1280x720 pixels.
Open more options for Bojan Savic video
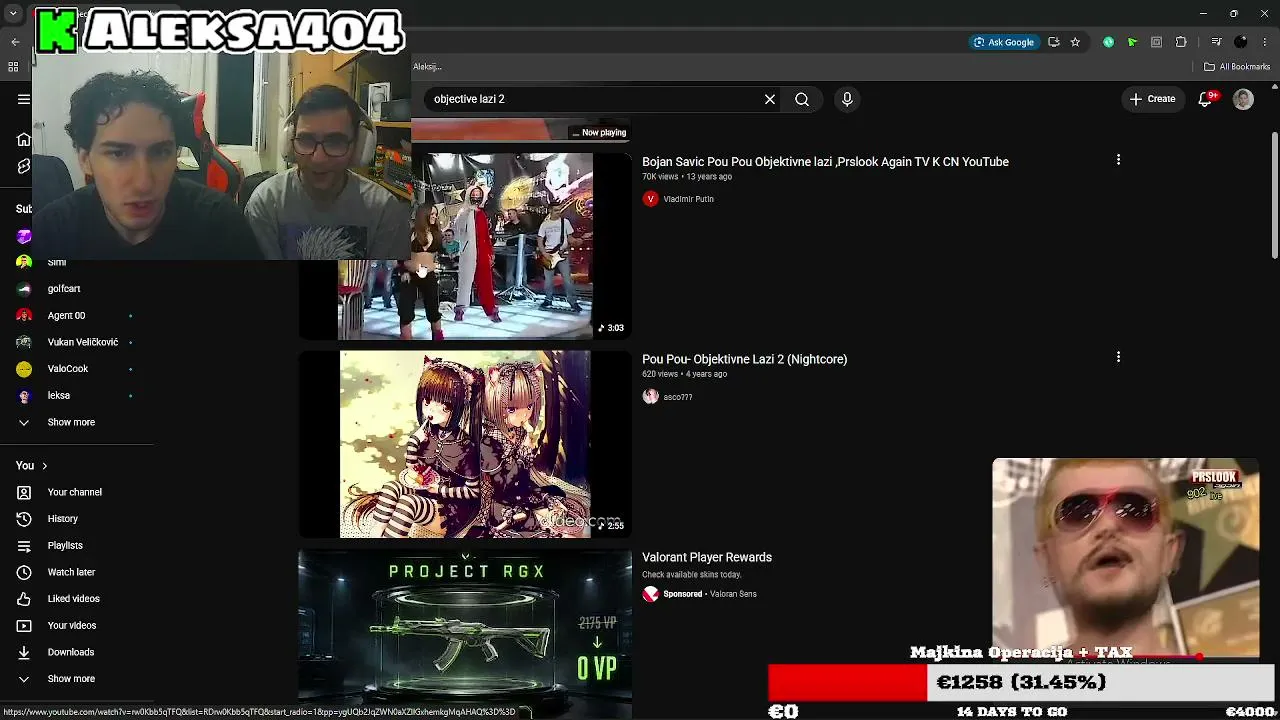[1118, 160]
